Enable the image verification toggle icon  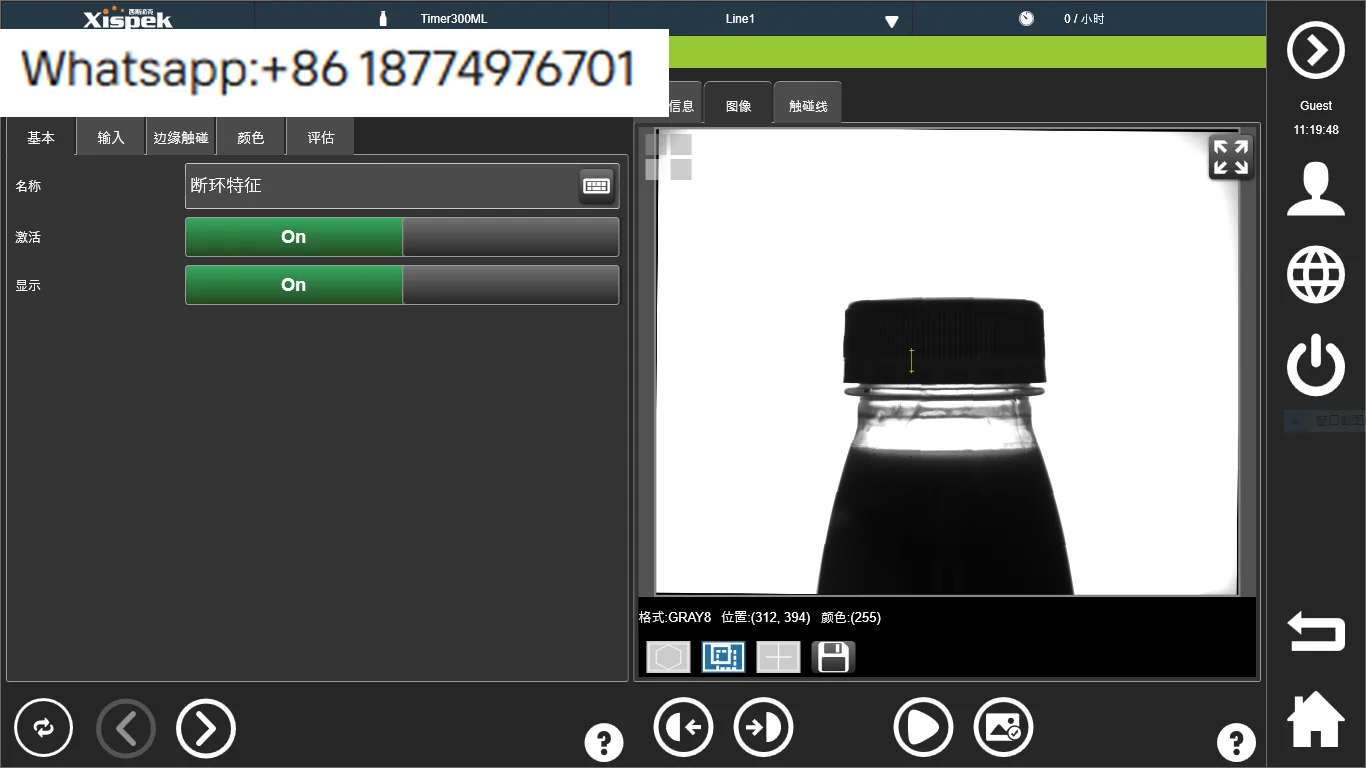point(1003,728)
